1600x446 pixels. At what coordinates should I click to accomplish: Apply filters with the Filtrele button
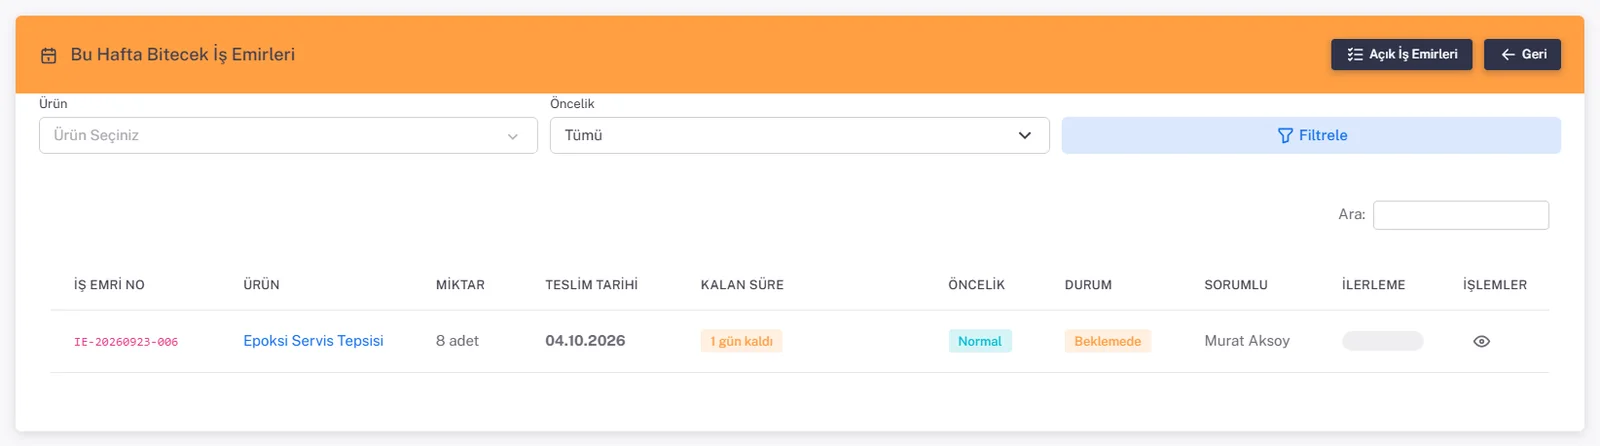(1311, 135)
